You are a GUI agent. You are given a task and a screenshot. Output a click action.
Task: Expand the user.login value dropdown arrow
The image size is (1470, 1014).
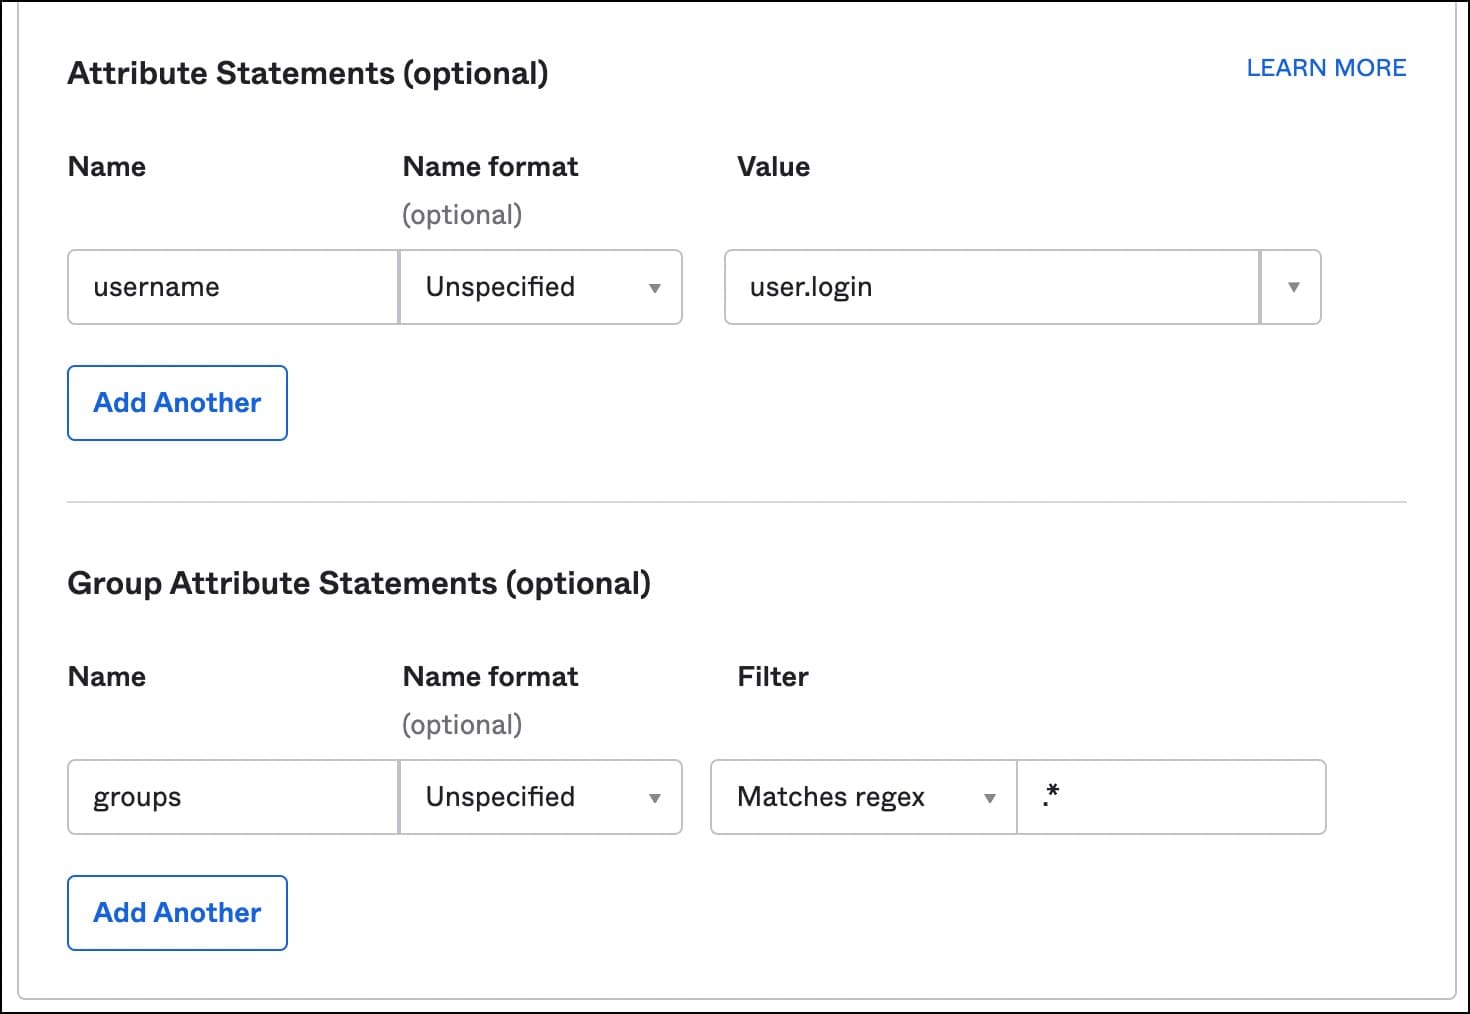tap(1292, 287)
